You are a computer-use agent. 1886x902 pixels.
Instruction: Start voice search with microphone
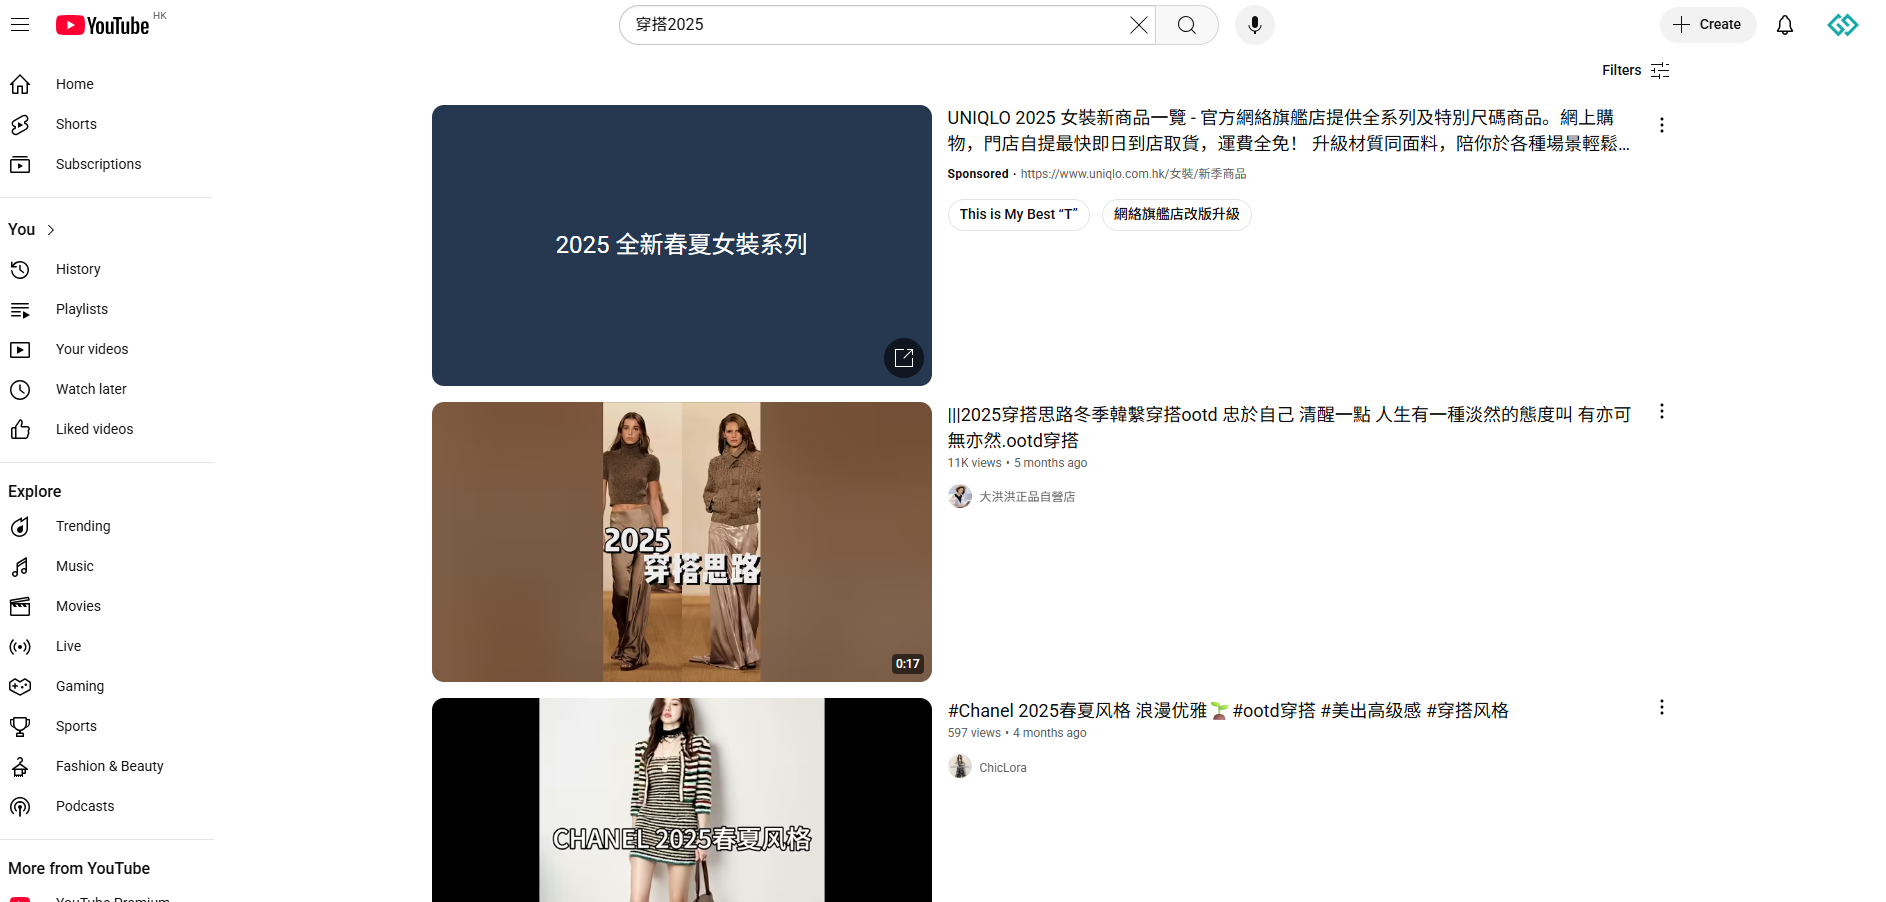(x=1255, y=25)
